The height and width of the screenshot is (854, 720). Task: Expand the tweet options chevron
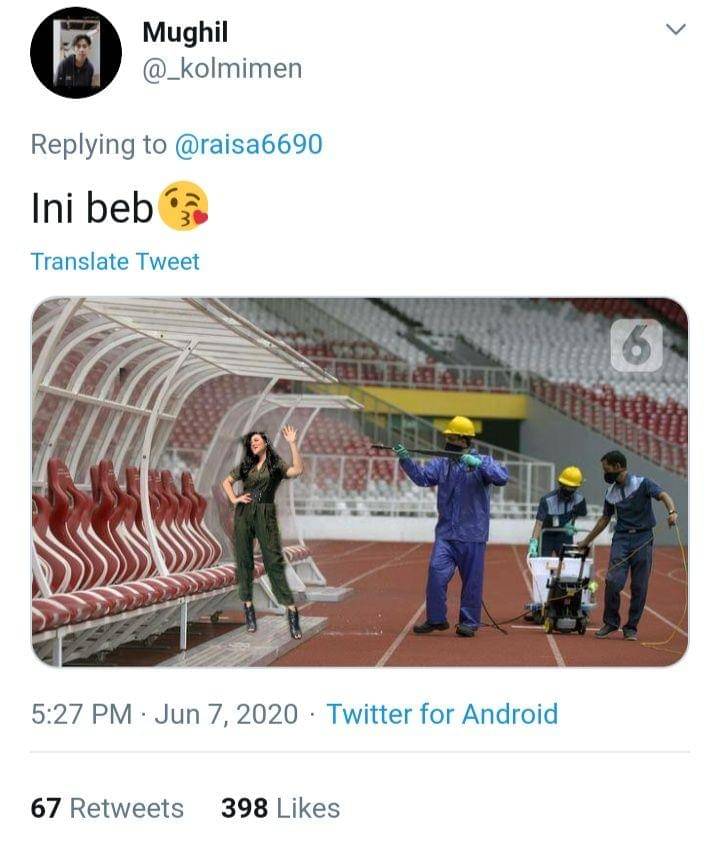[x=676, y=29]
